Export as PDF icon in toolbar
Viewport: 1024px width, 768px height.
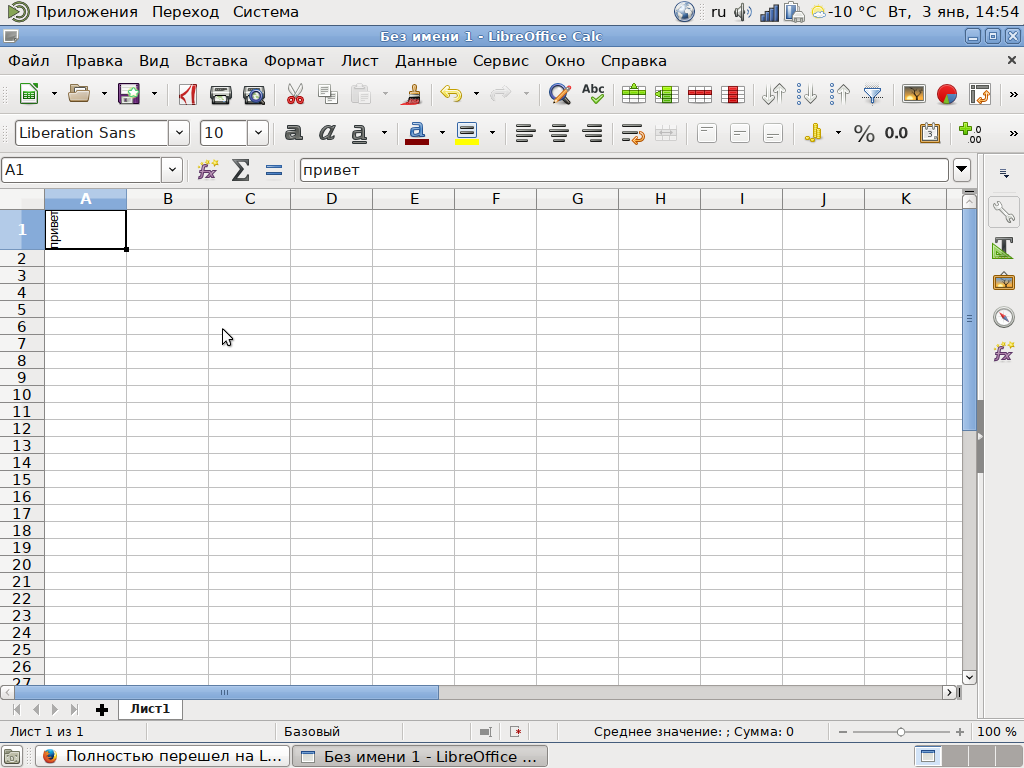click(x=188, y=94)
